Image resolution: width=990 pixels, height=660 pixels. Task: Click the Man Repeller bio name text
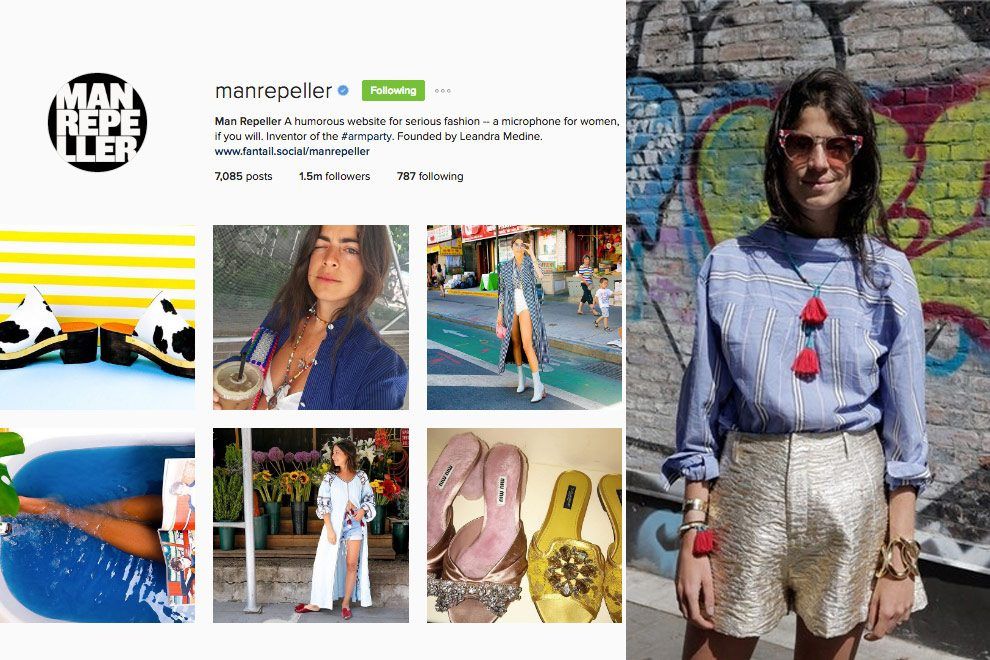[248, 121]
